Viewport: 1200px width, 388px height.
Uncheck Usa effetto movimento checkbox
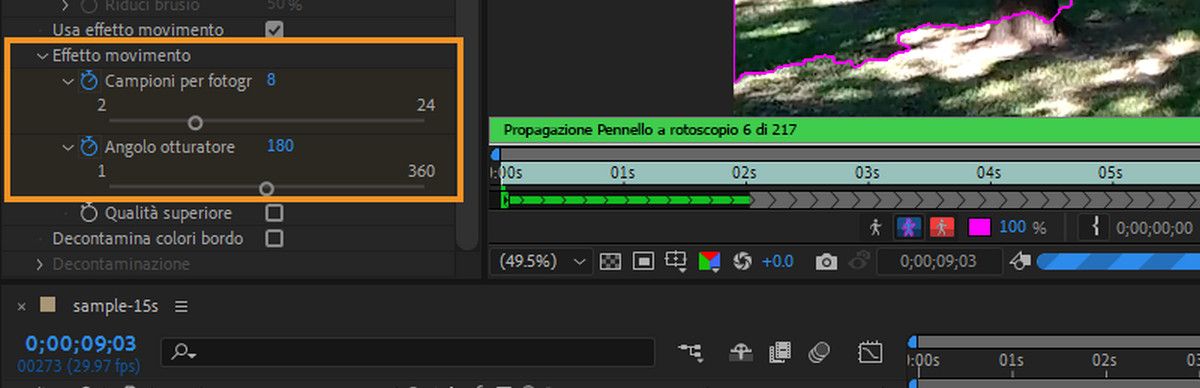coord(274,30)
